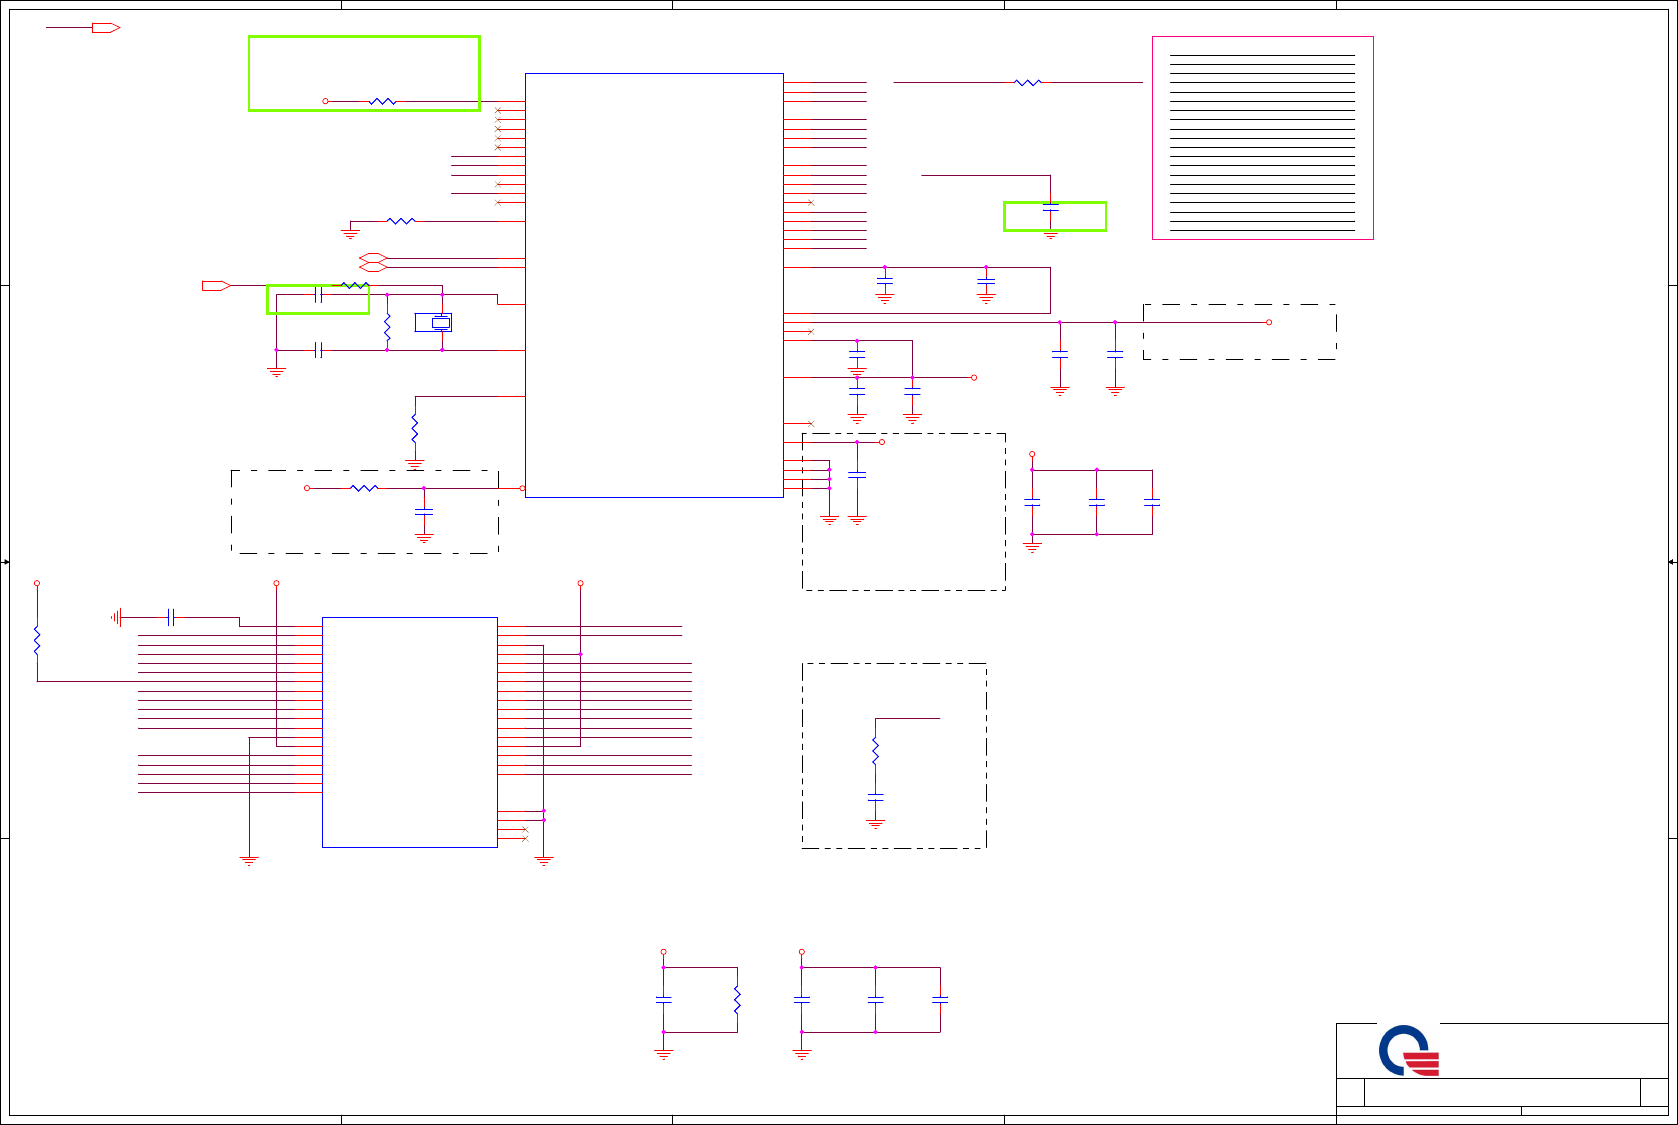Select the resistor paralleled with the bottom capacitor
The height and width of the screenshot is (1125, 1678).
737,1000
